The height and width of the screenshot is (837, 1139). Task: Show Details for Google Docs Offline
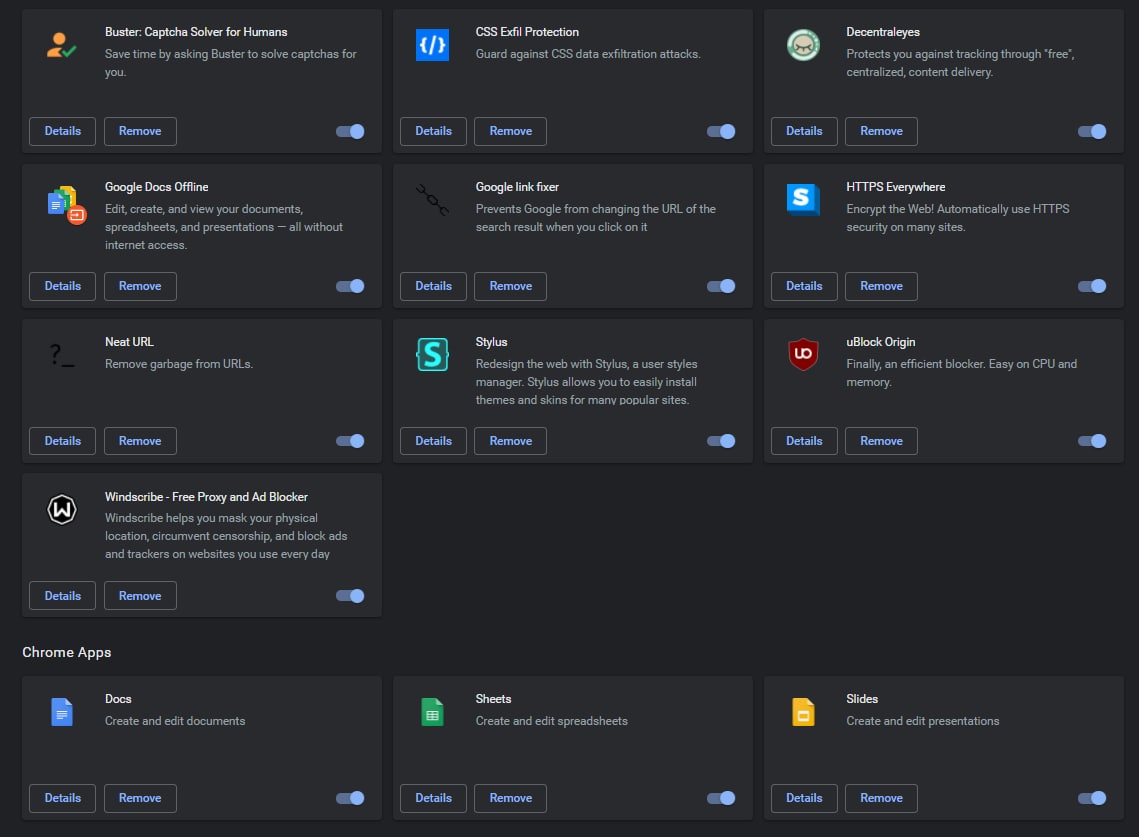(x=62, y=286)
